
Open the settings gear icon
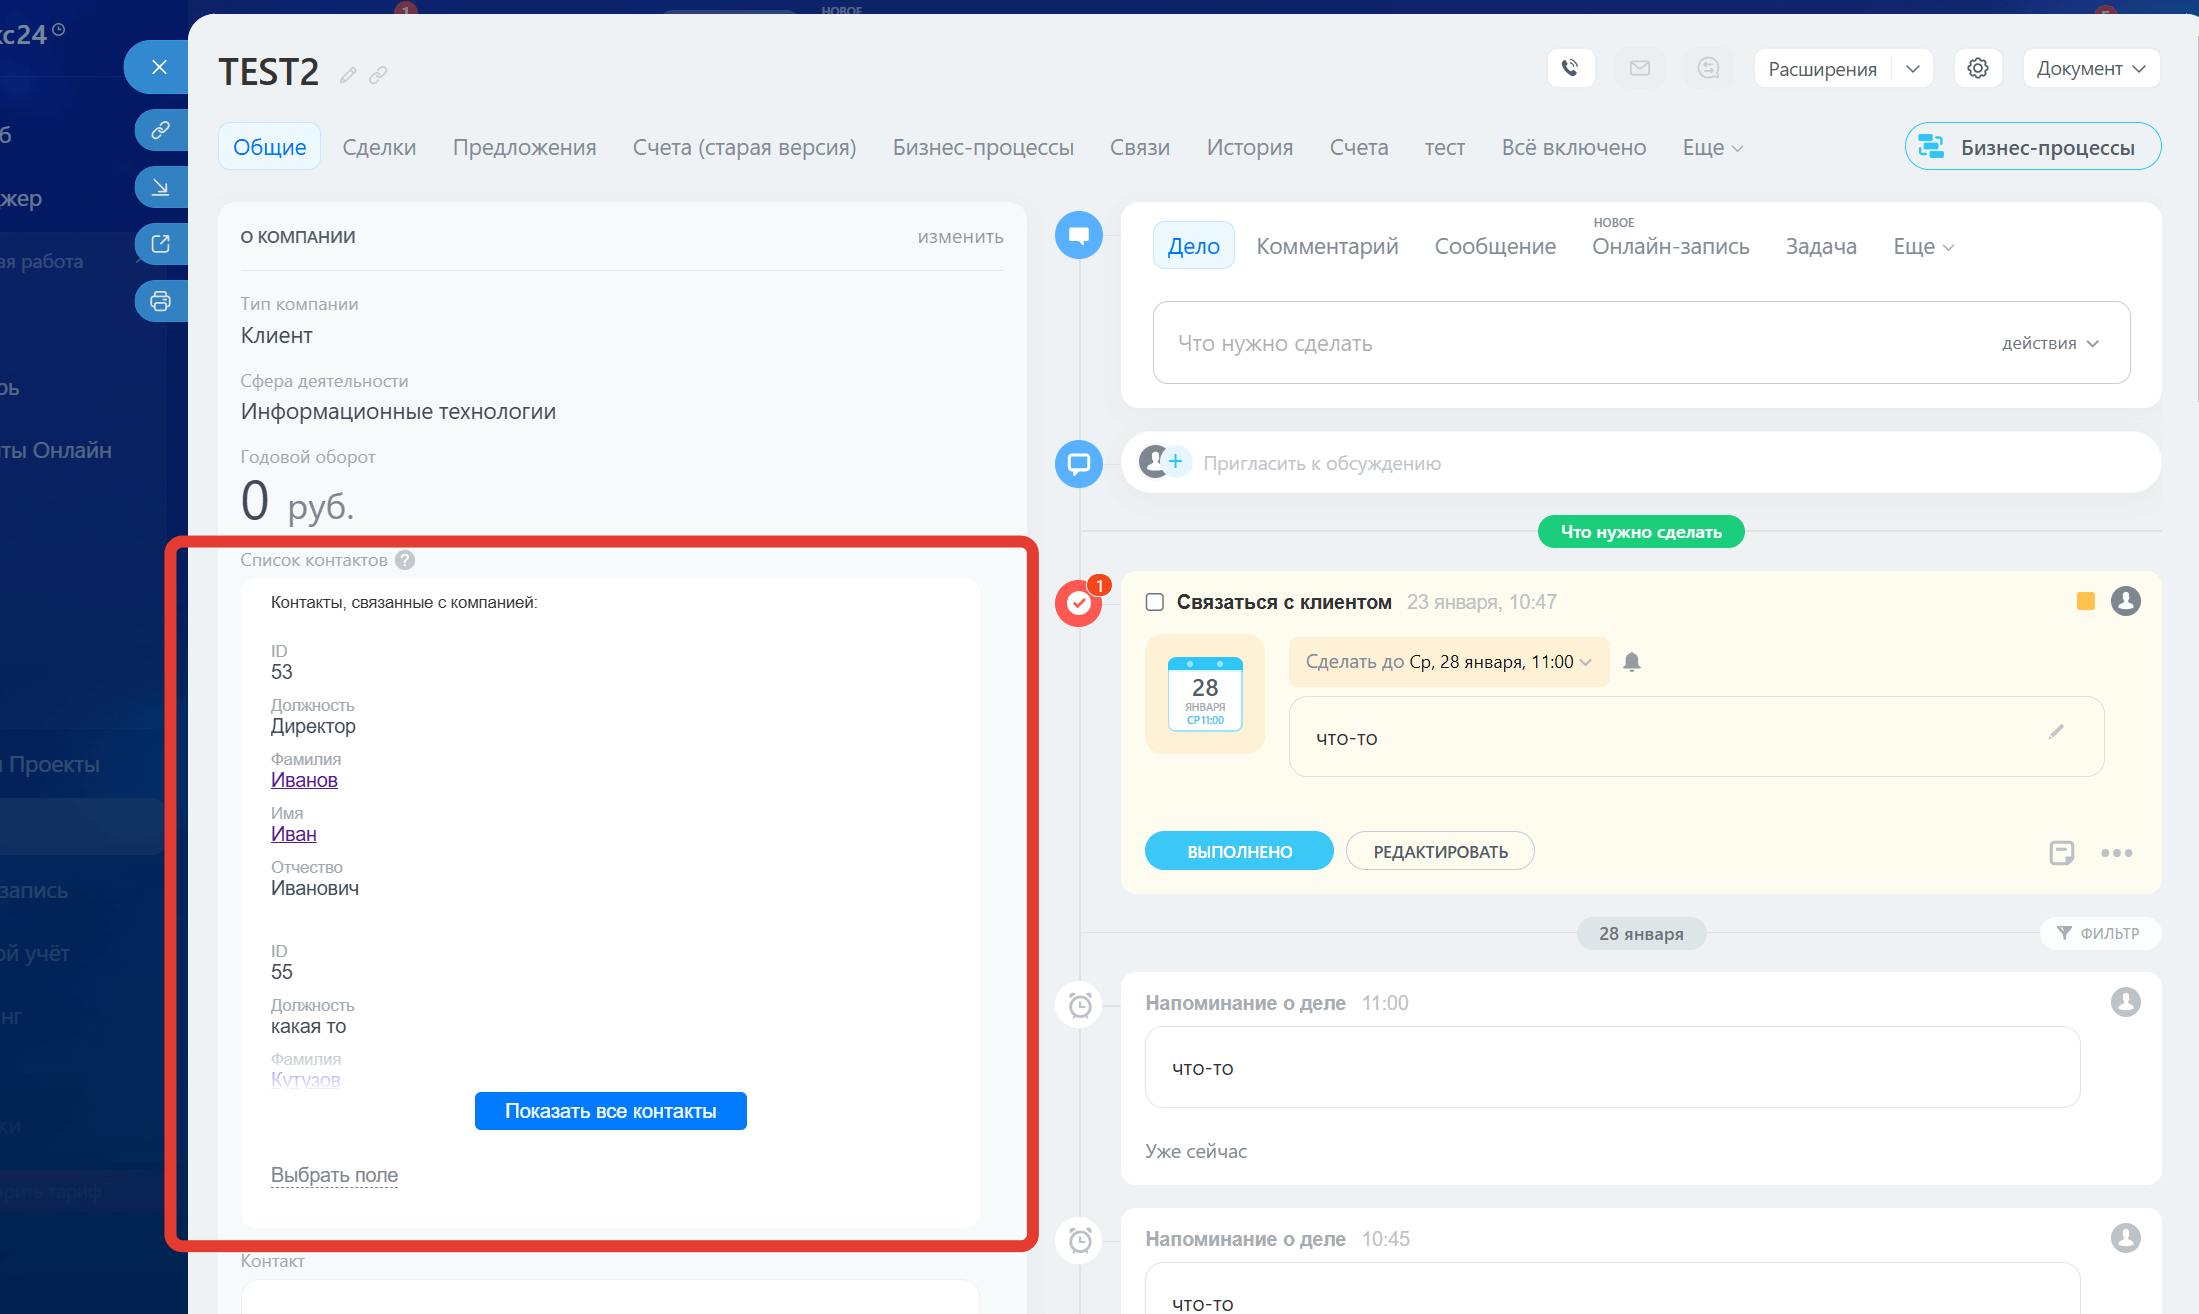[1977, 68]
